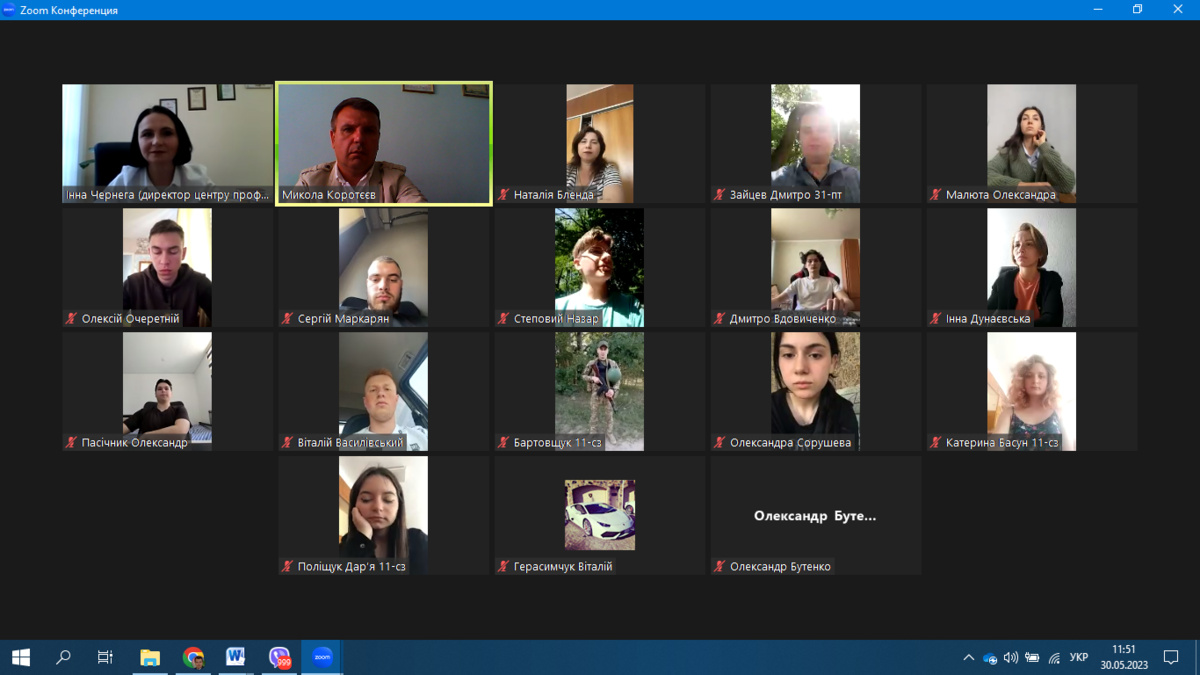
Task: Click muted mic icon beside Сергій Маркарян
Action: point(288,319)
